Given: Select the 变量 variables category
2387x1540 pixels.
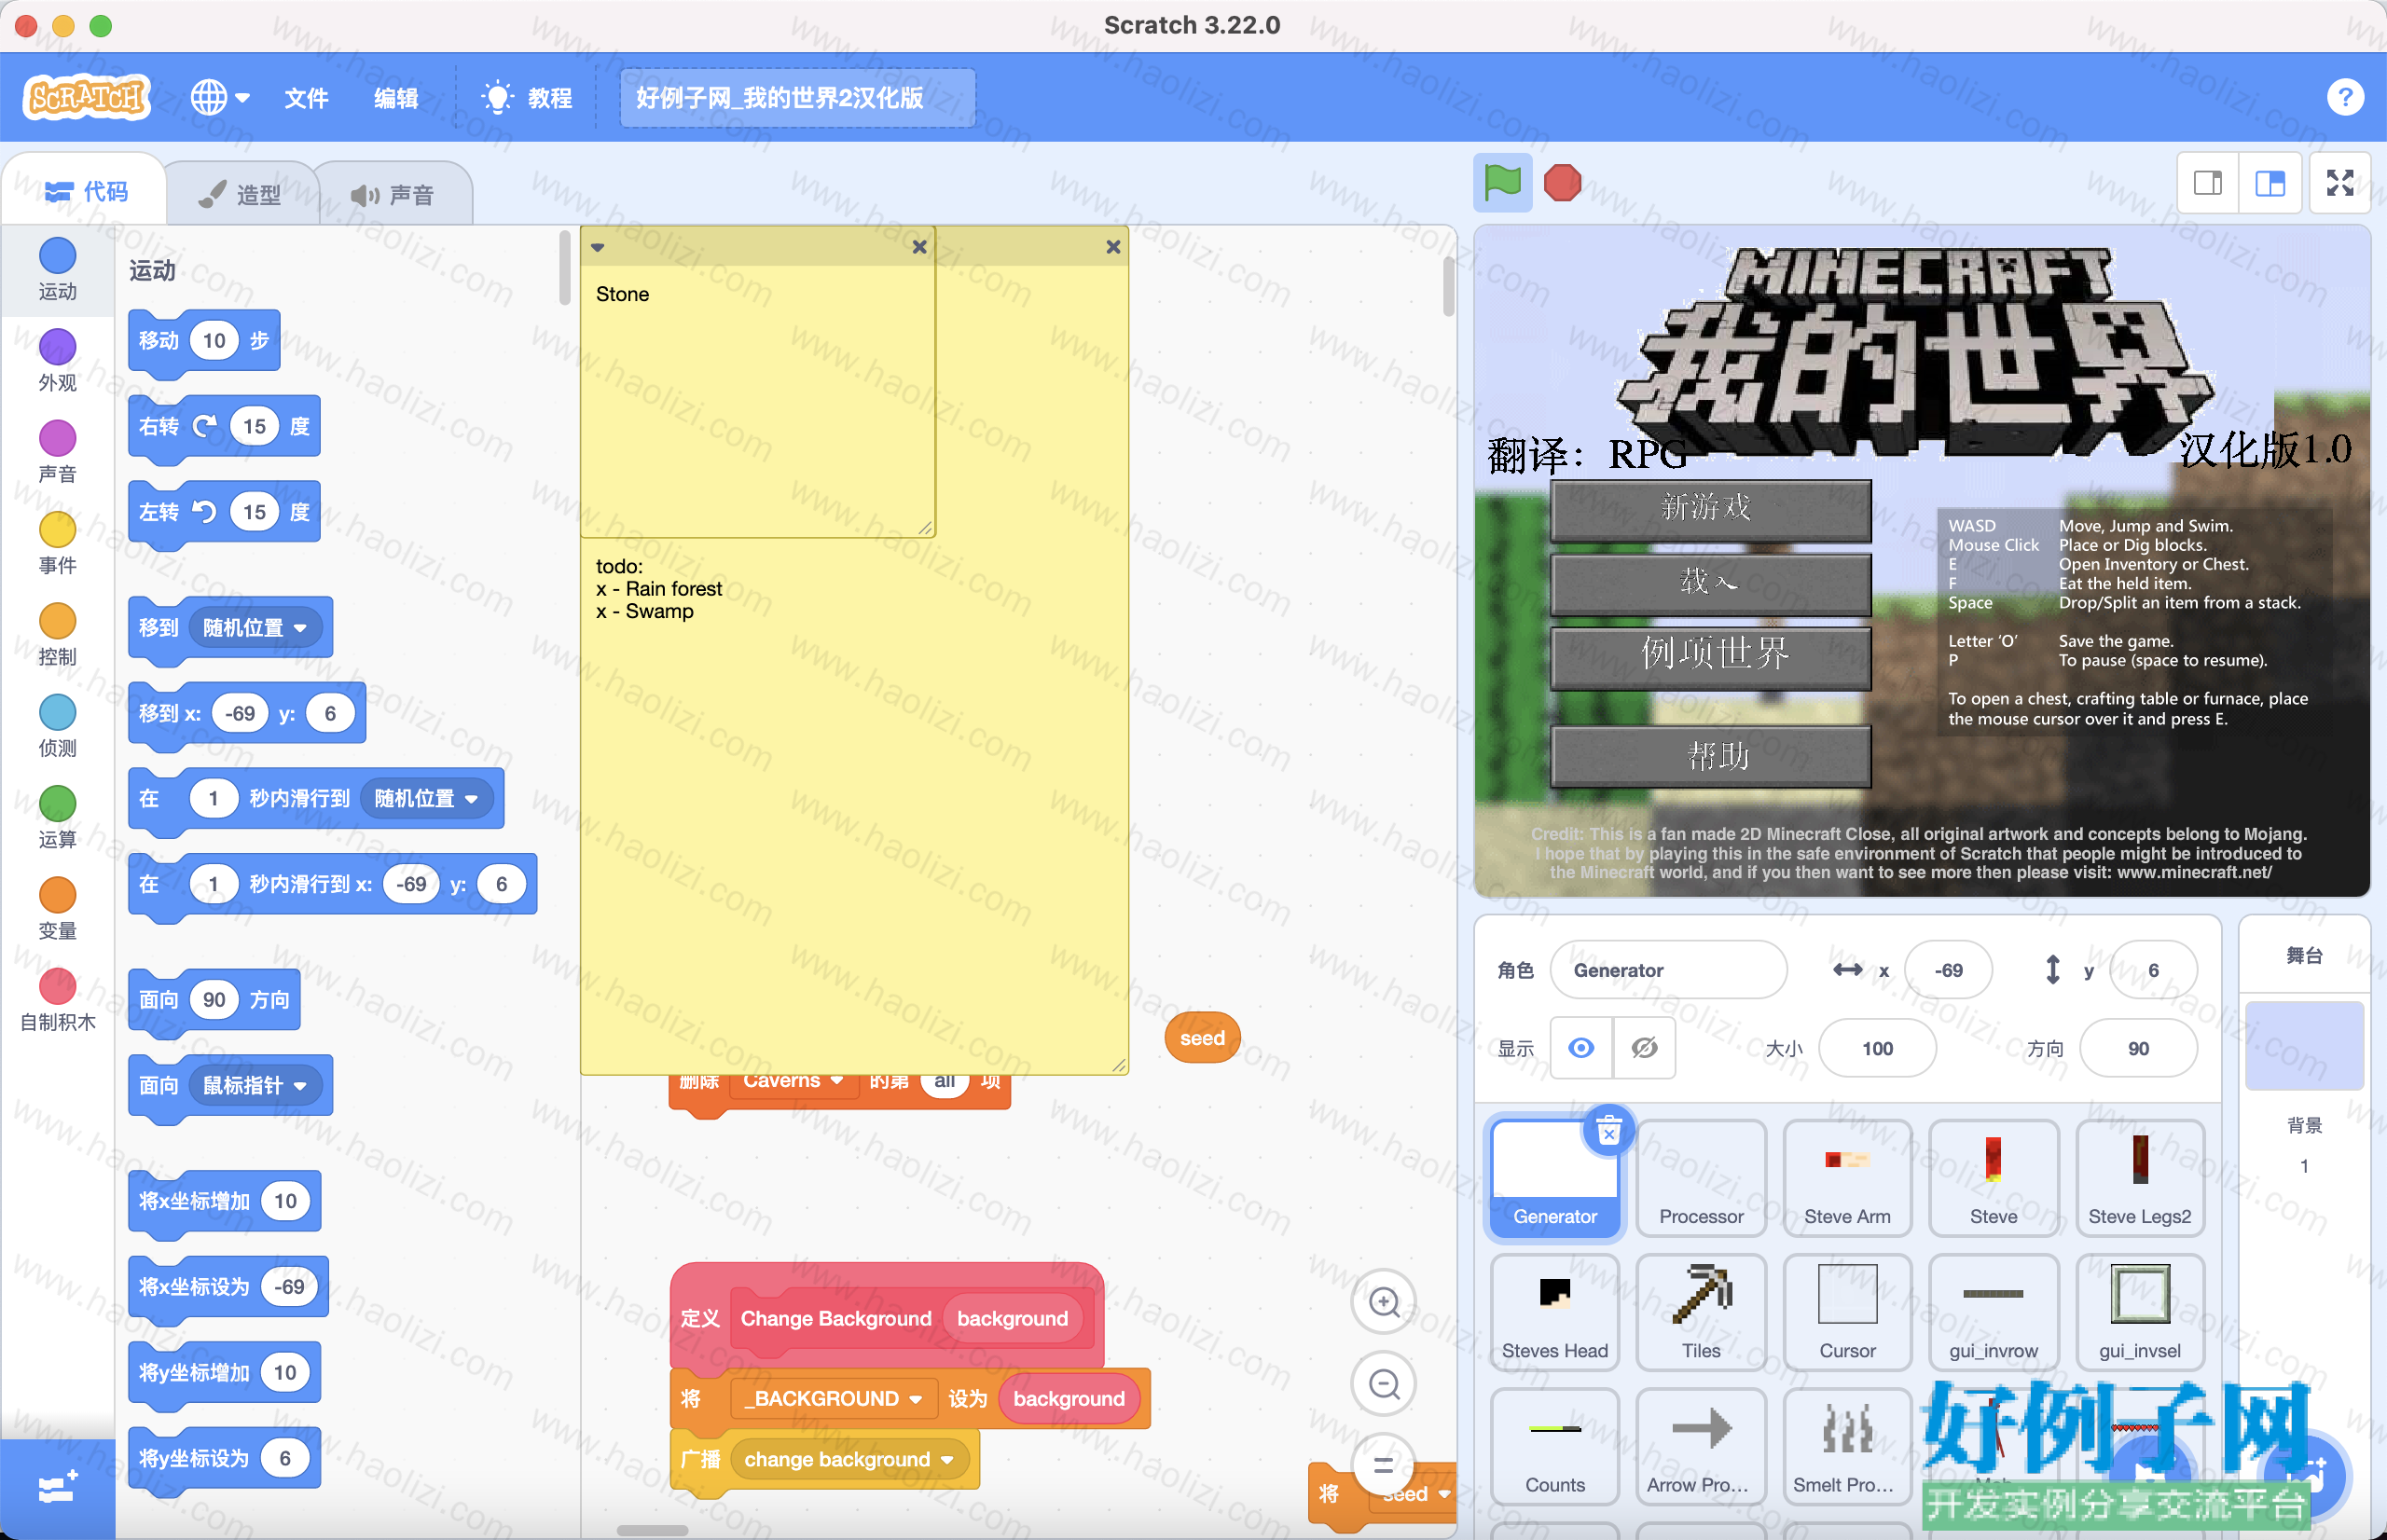Looking at the screenshot, I should click(x=58, y=909).
